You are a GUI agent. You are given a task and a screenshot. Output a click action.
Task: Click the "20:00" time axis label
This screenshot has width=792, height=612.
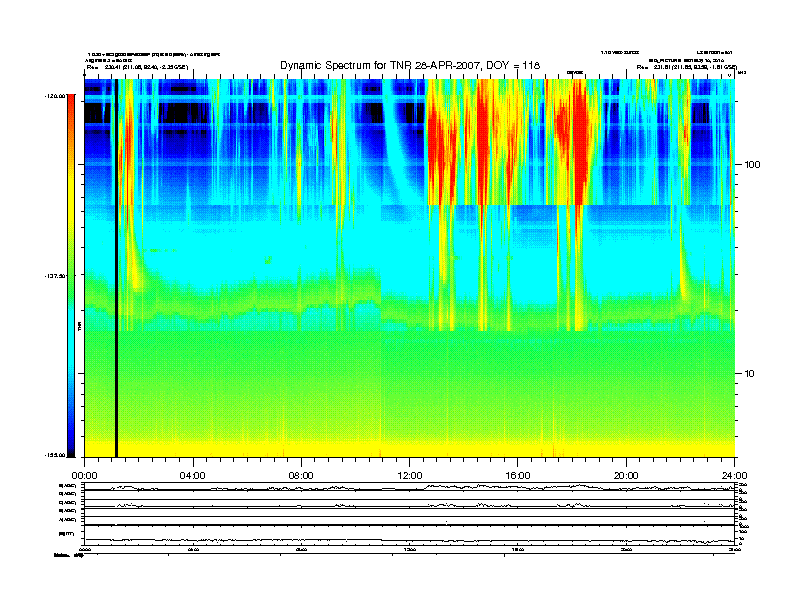[x=626, y=476]
